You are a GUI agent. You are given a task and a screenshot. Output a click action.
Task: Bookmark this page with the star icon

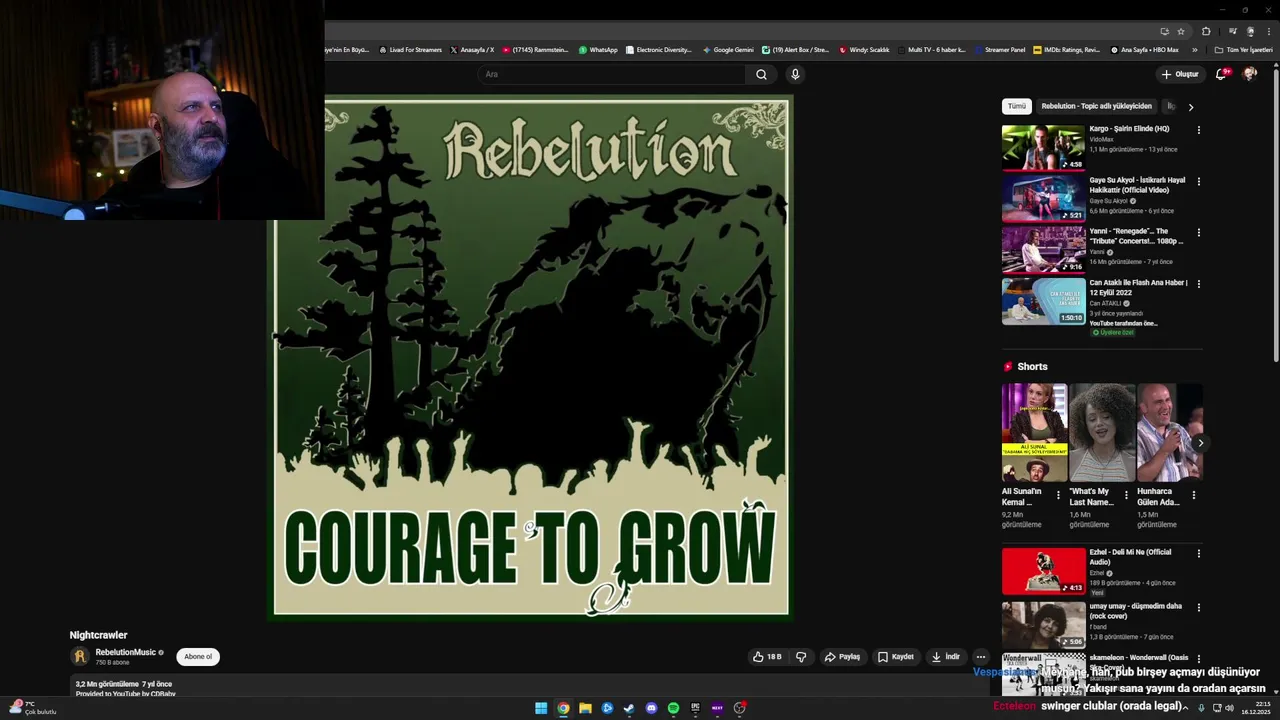point(1181,31)
